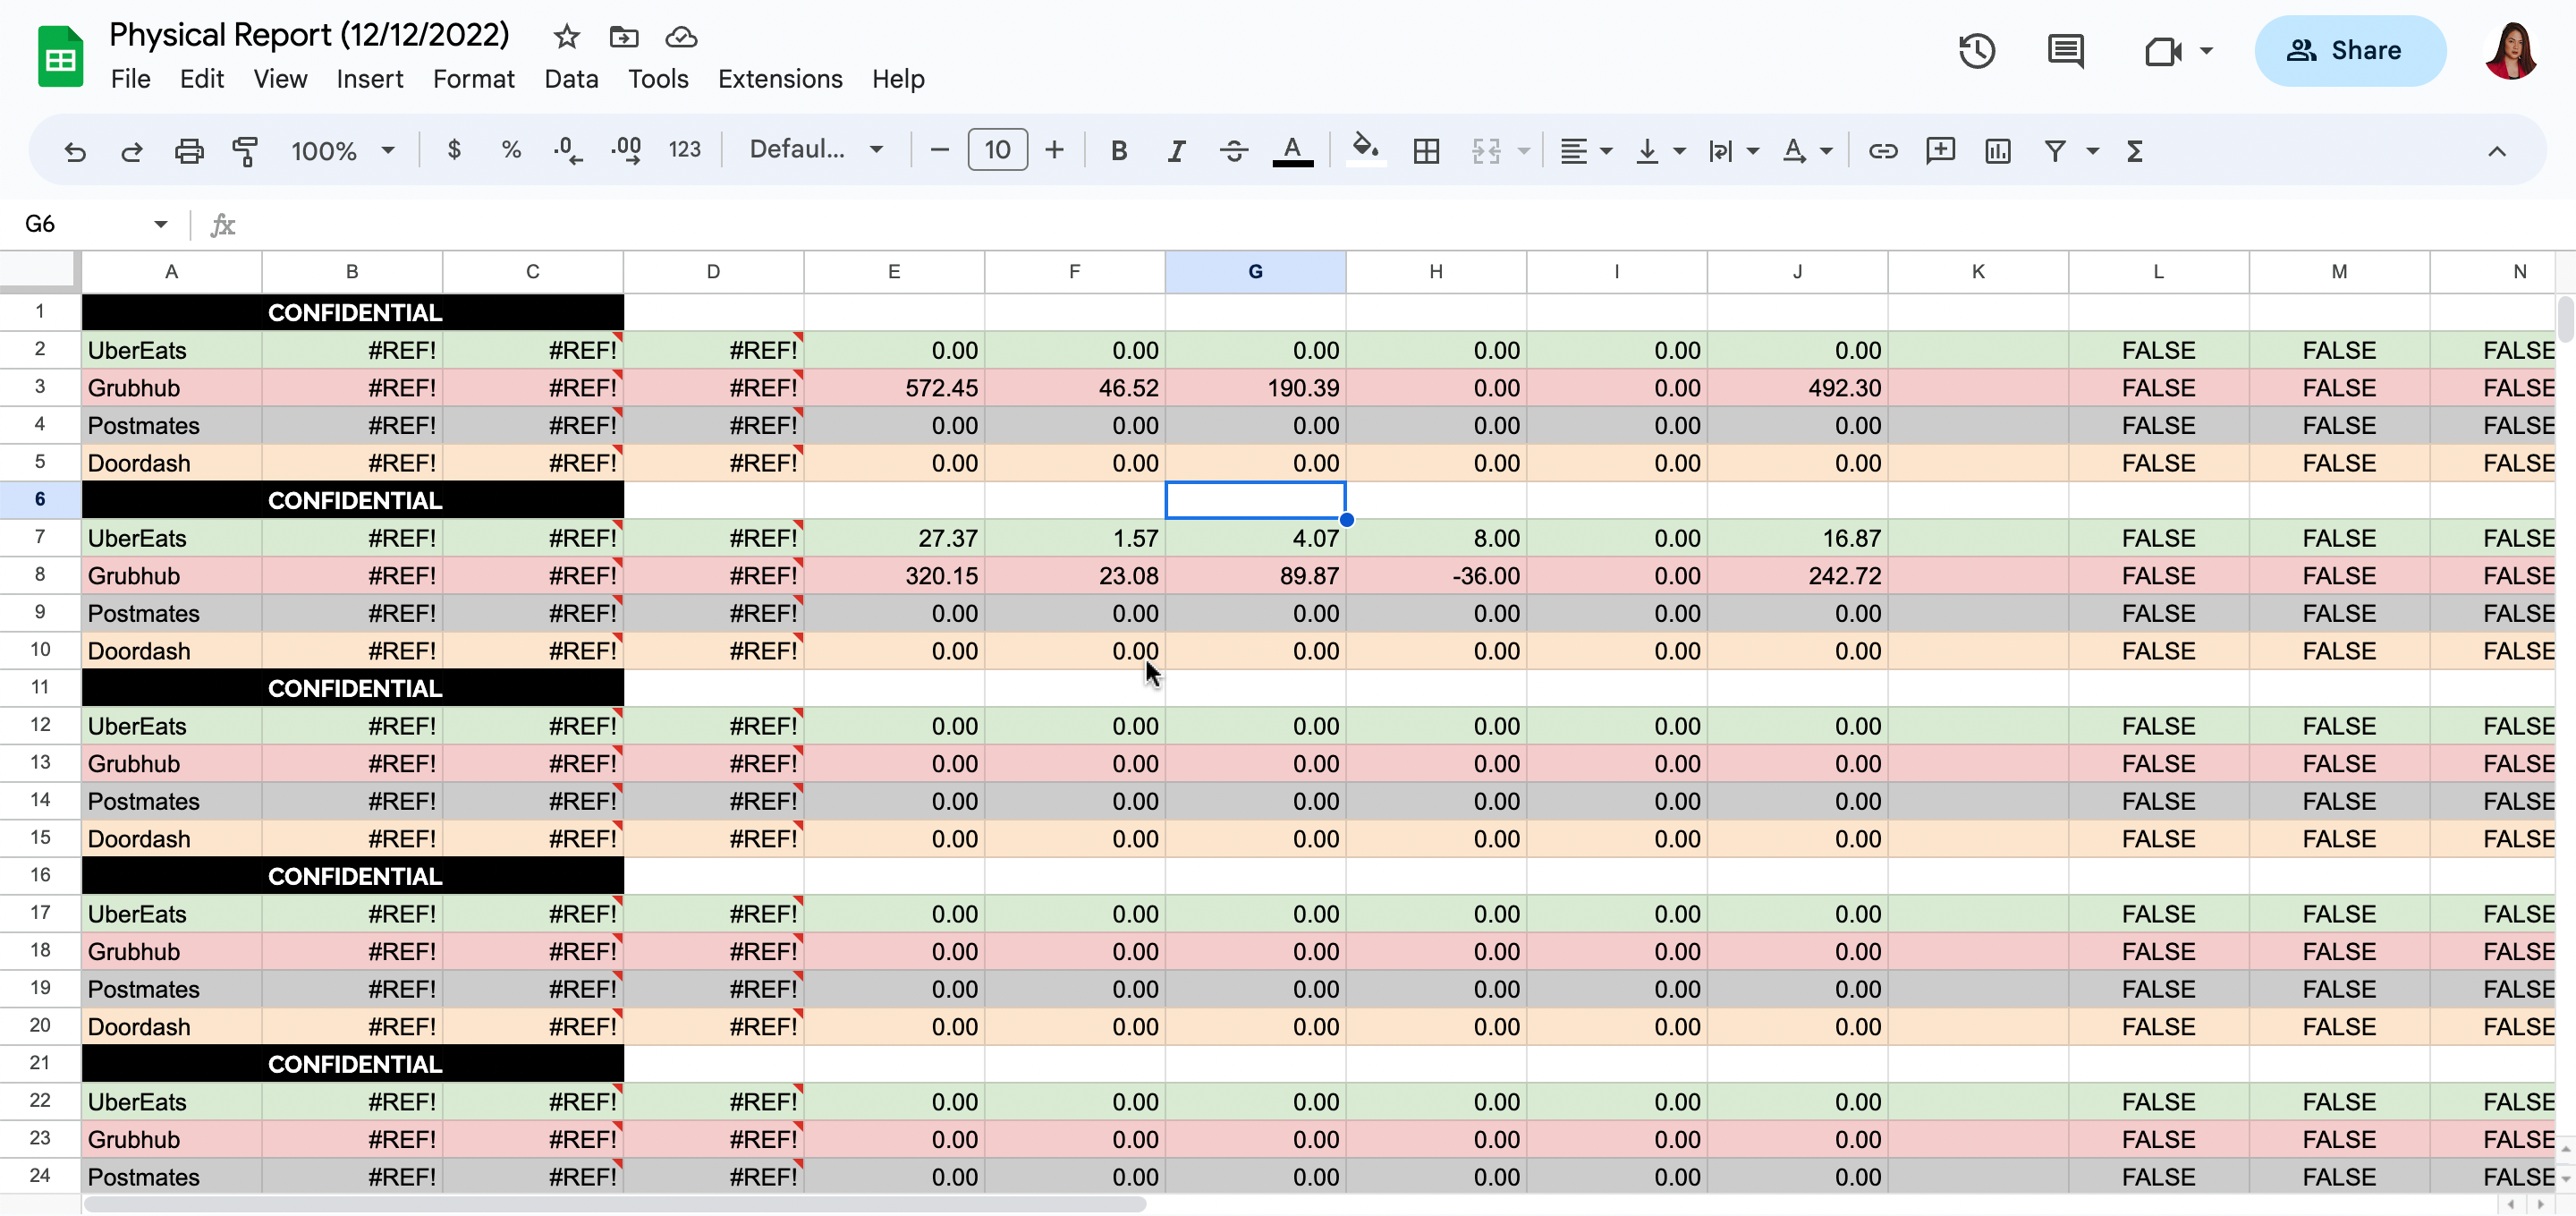Increase font size with plus button
This screenshot has width=2576, height=1216.
[x=1054, y=150]
